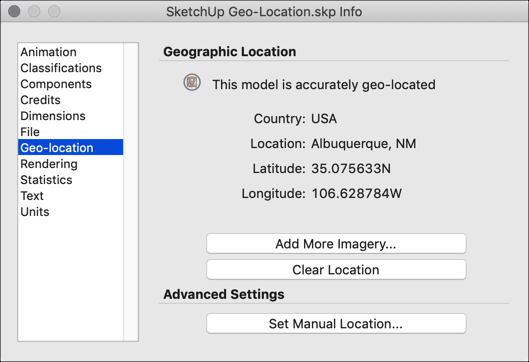Open the Units settings
The image size is (529, 362).
tap(71, 212)
